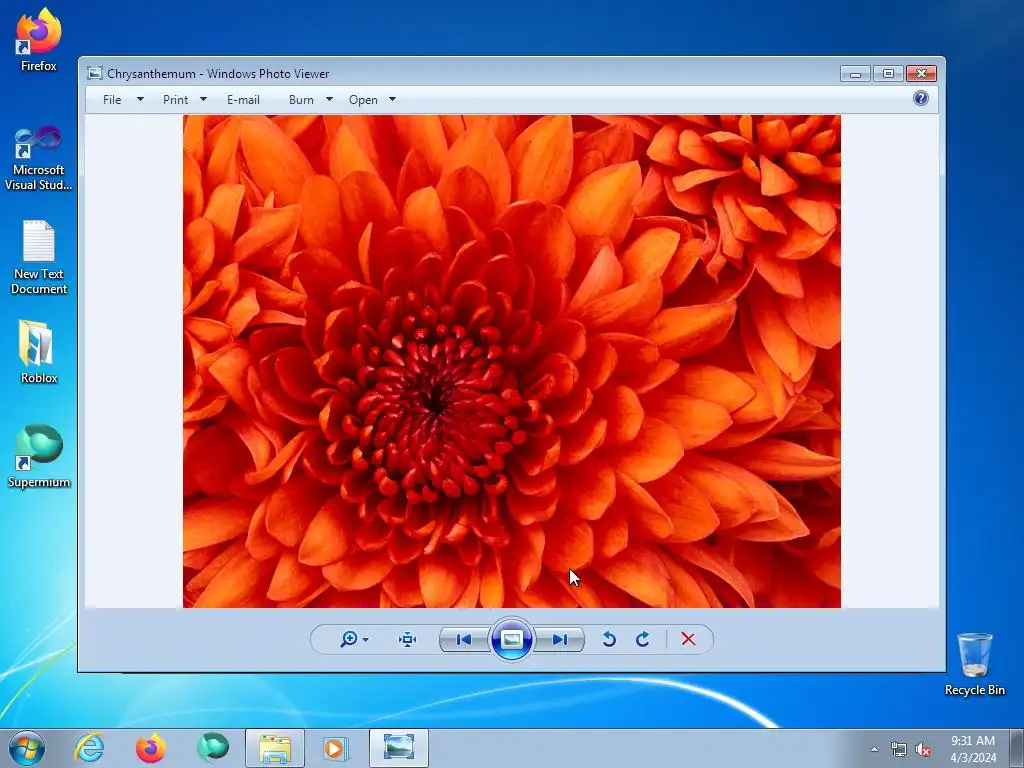The width and height of the screenshot is (1024, 768).
Task: Open Windows Media Player taskbar icon
Action: tap(336, 748)
